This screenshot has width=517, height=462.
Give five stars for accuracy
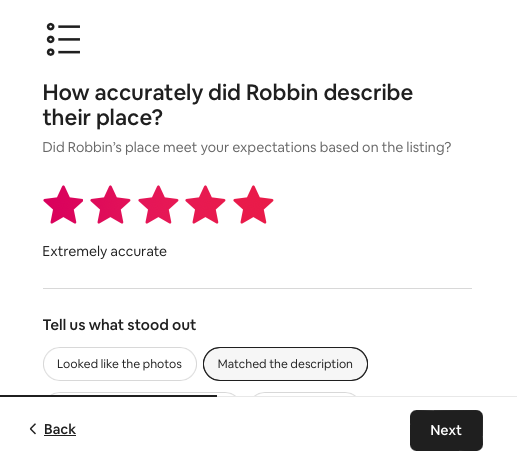coord(253,205)
